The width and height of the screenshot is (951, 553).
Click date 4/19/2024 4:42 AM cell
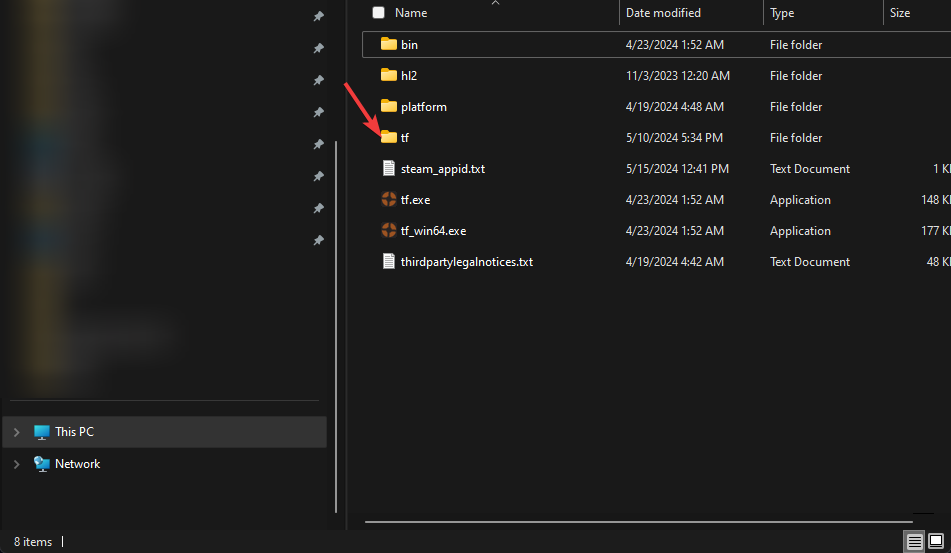point(674,262)
